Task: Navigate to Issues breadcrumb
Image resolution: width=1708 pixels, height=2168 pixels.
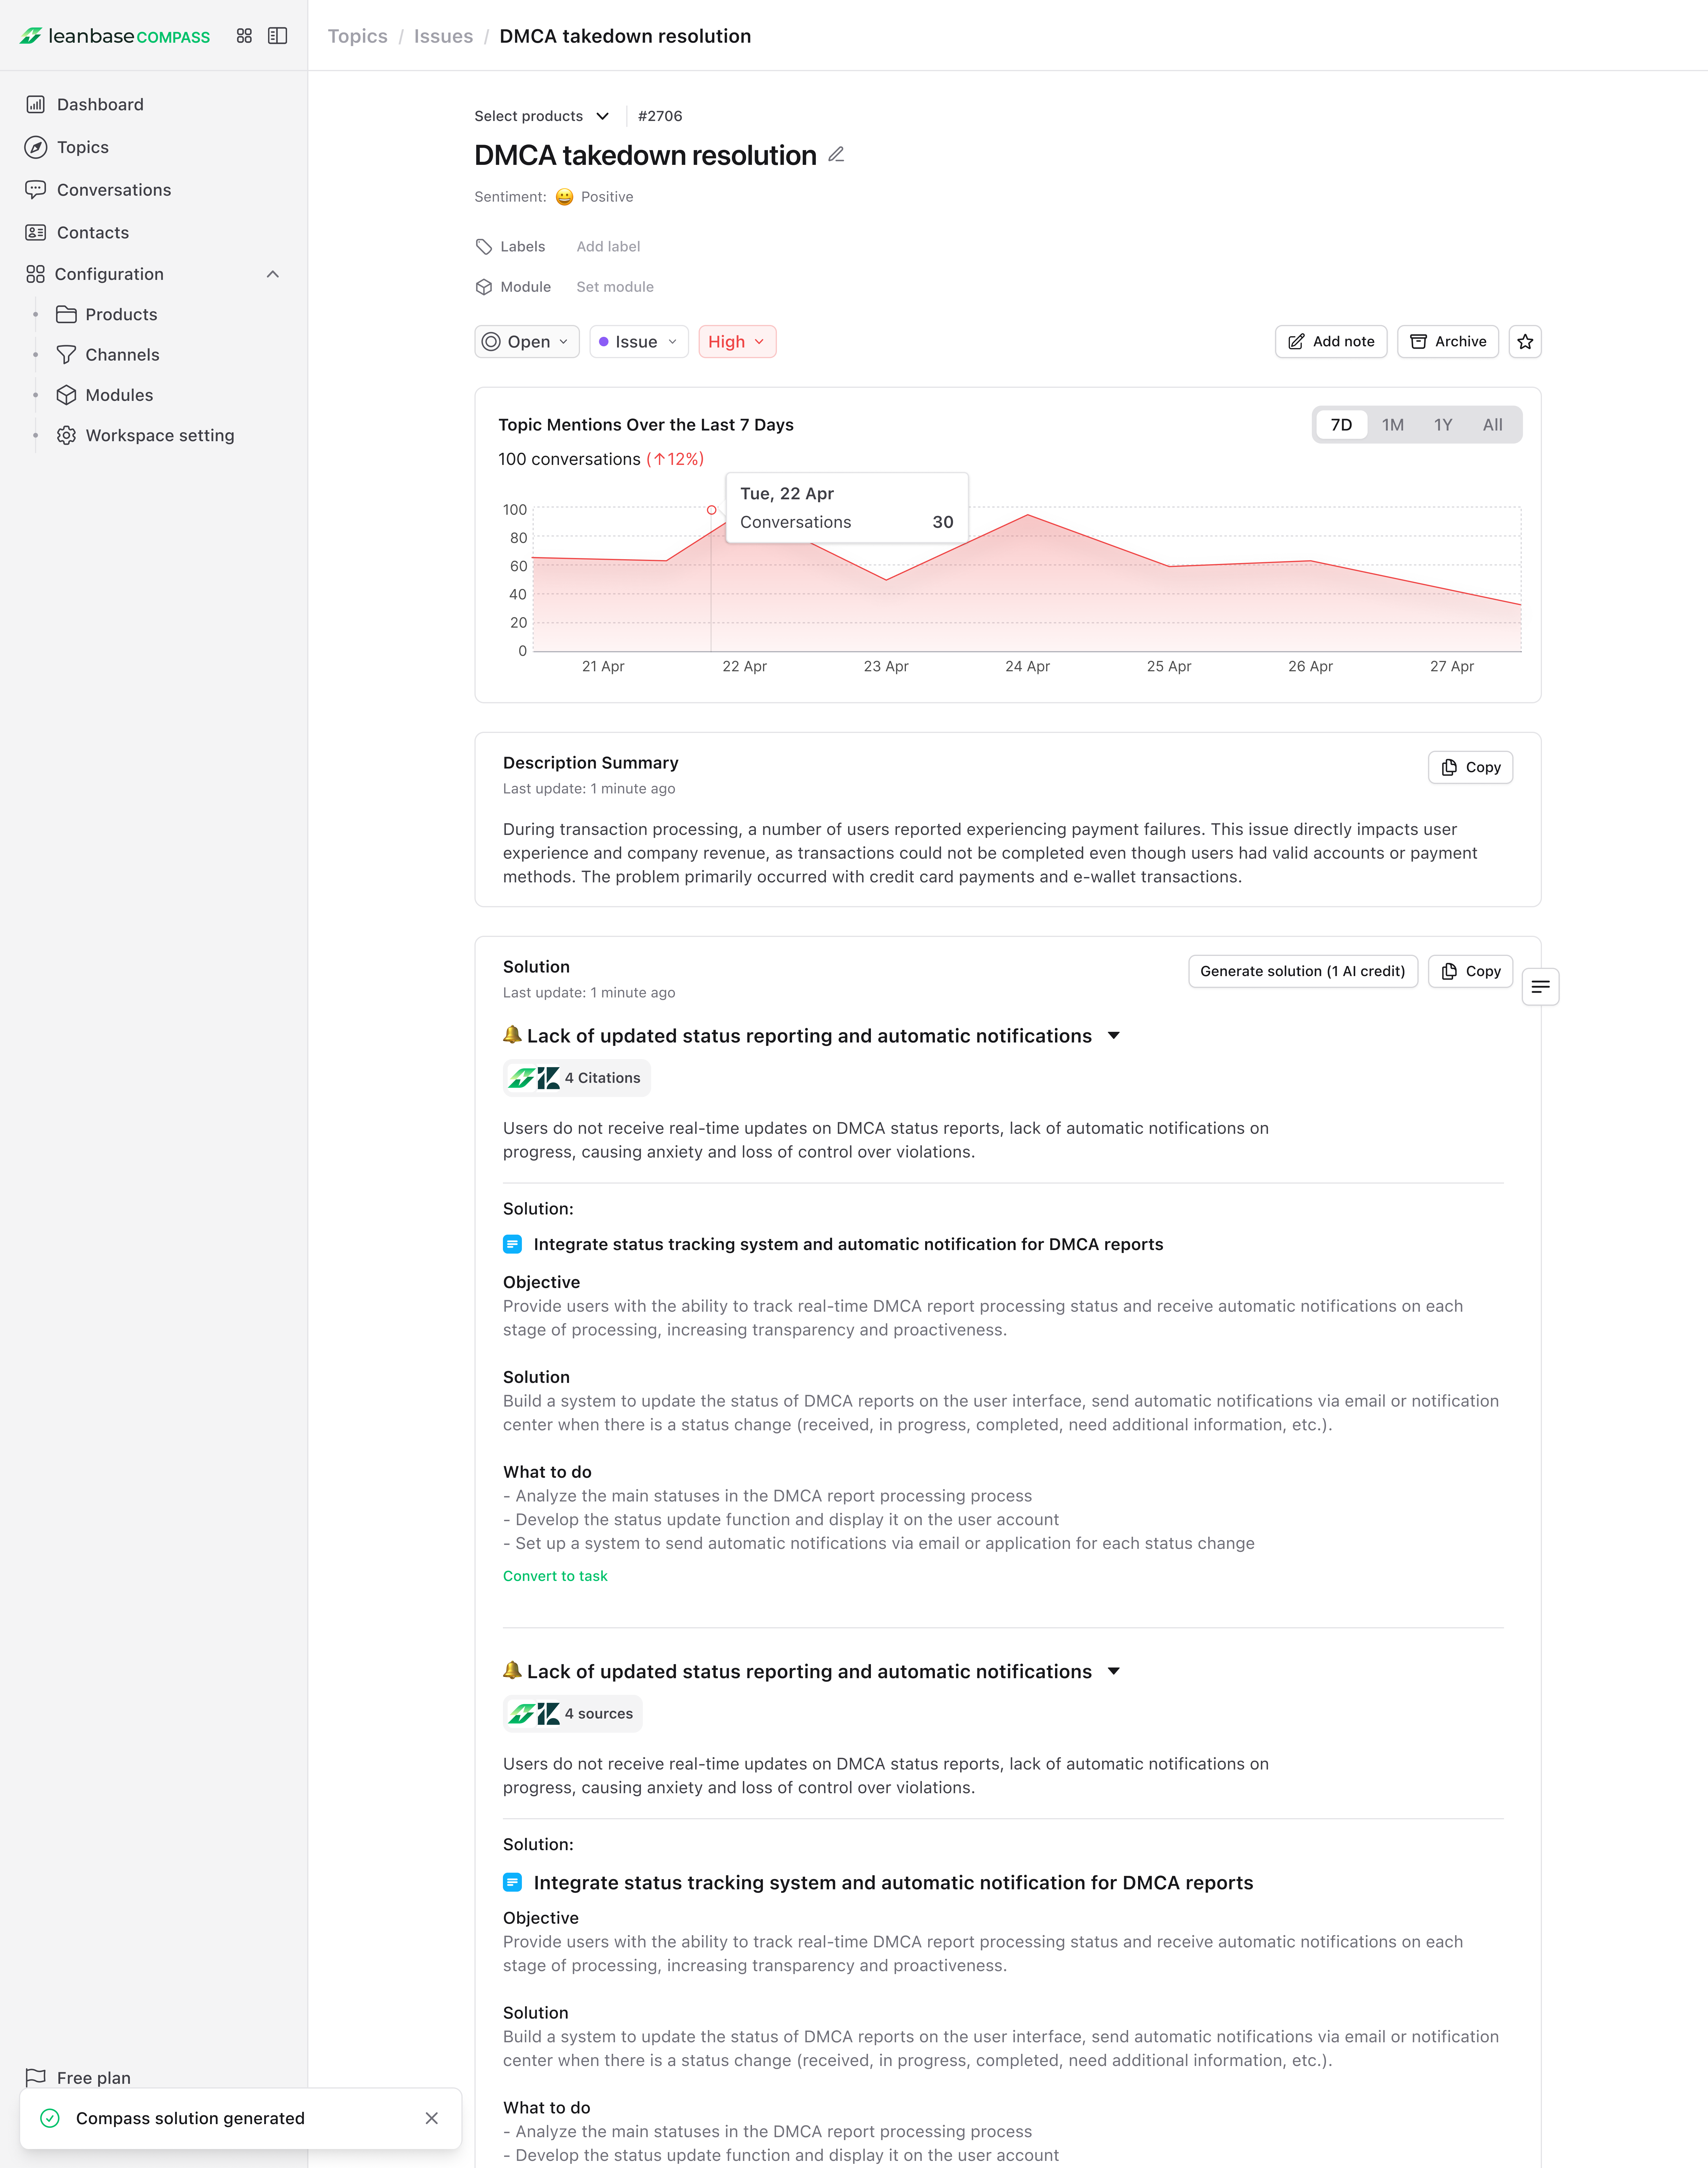Action: (443, 36)
